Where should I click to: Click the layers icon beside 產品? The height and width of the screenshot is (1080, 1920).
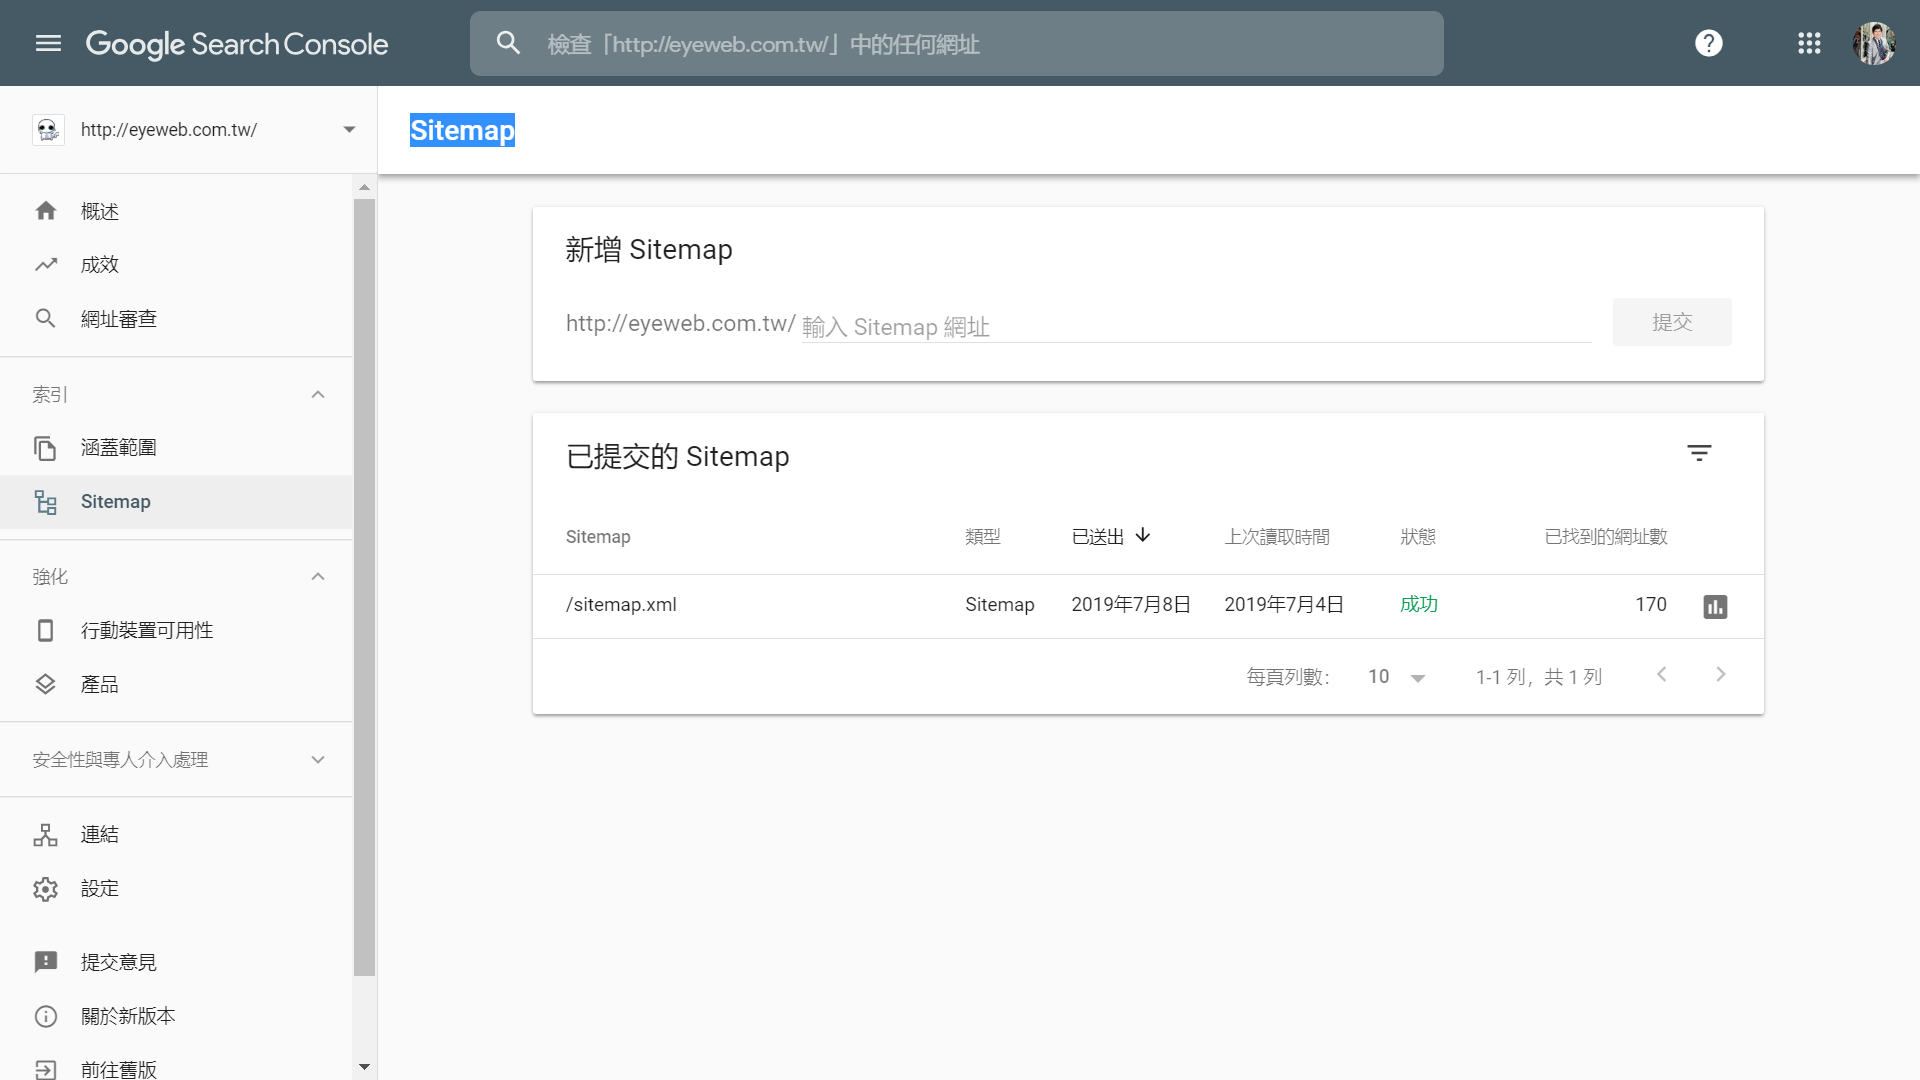46,685
